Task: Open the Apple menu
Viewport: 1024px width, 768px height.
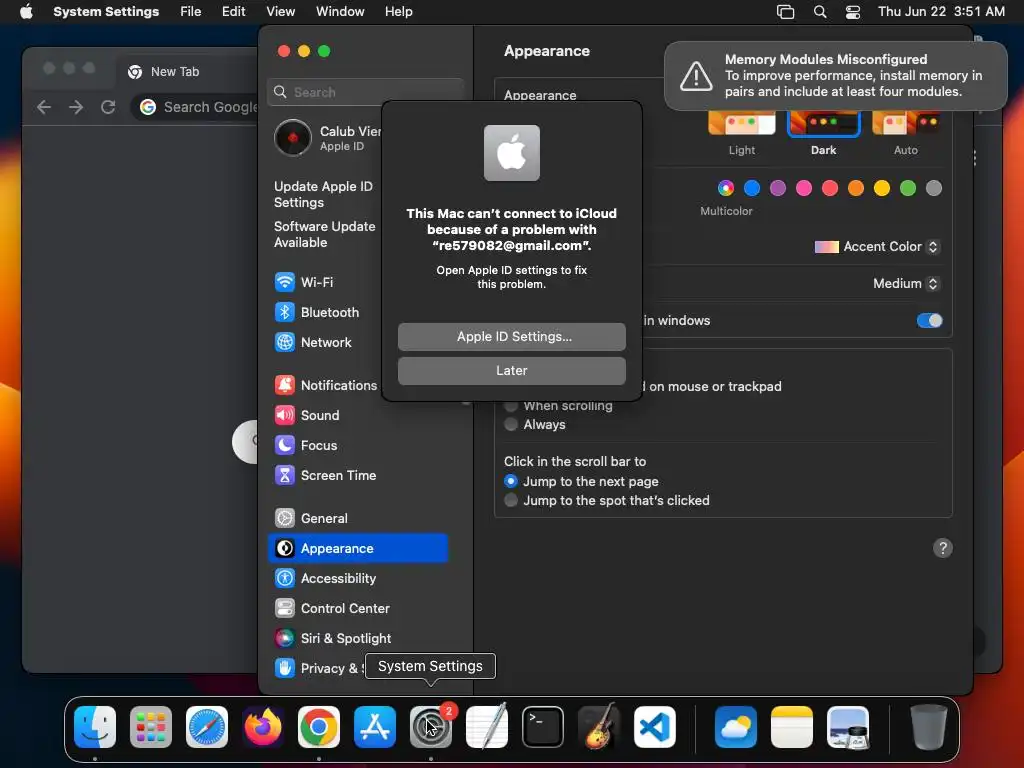Action: [x=26, y=12]
